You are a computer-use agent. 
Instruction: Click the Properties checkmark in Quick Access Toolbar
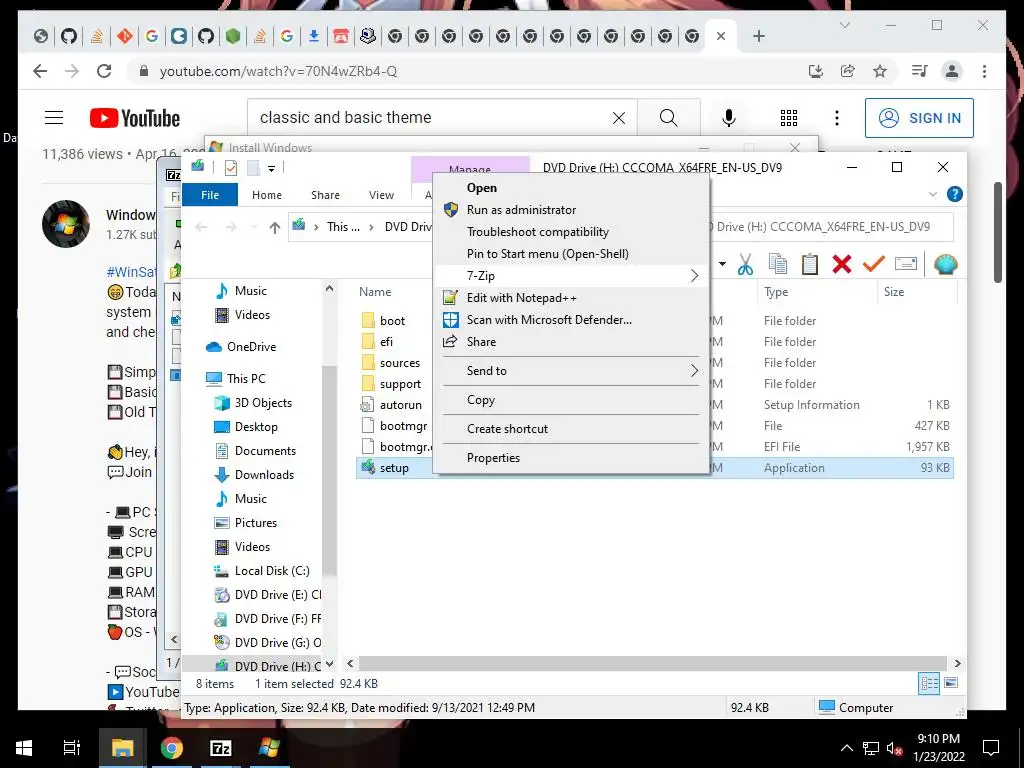coord(231,168)
